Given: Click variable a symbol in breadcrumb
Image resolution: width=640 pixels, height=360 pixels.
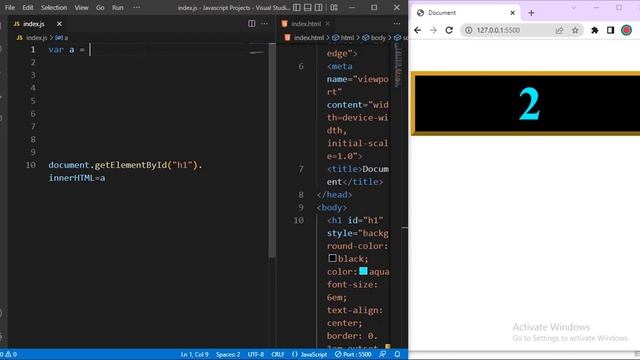Looking at the screenshot, I should click(x=61, y=38).
